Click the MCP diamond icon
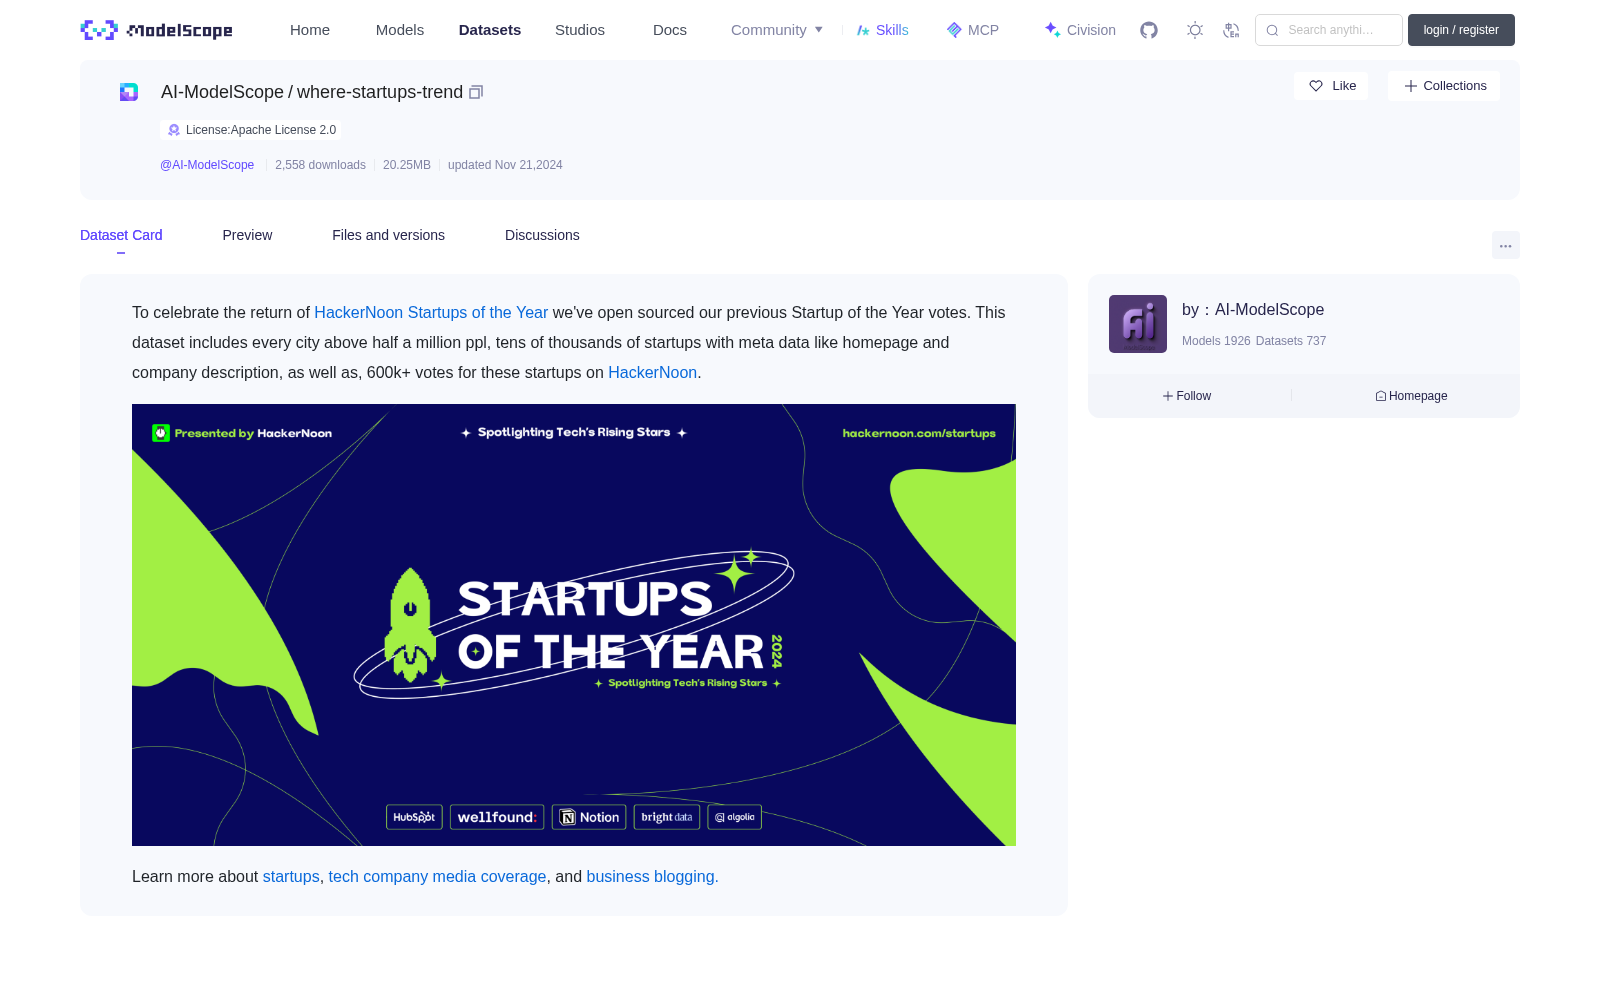1600x1000 pixels. pyautogui.click(x=954, y=30)
